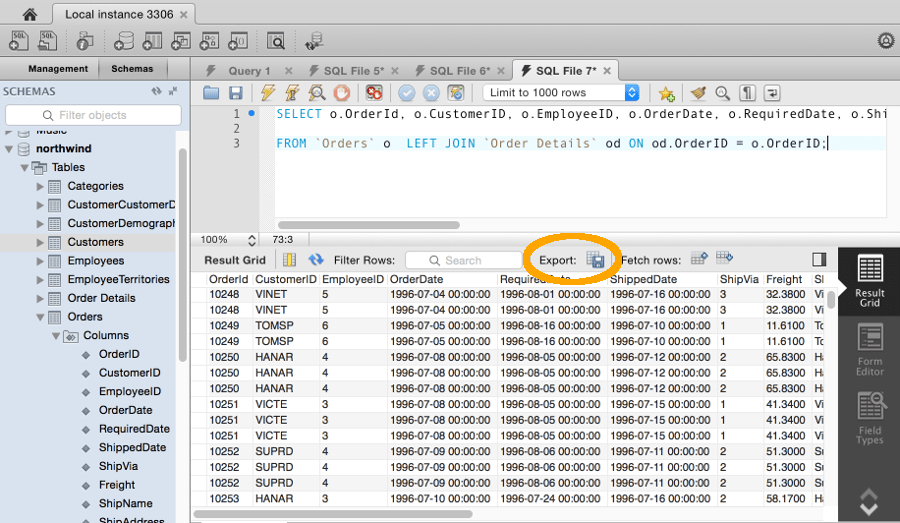The image size is (900, 523).
Task: Select the ShippedDate column in tree
Action: [x=132, y=448]
